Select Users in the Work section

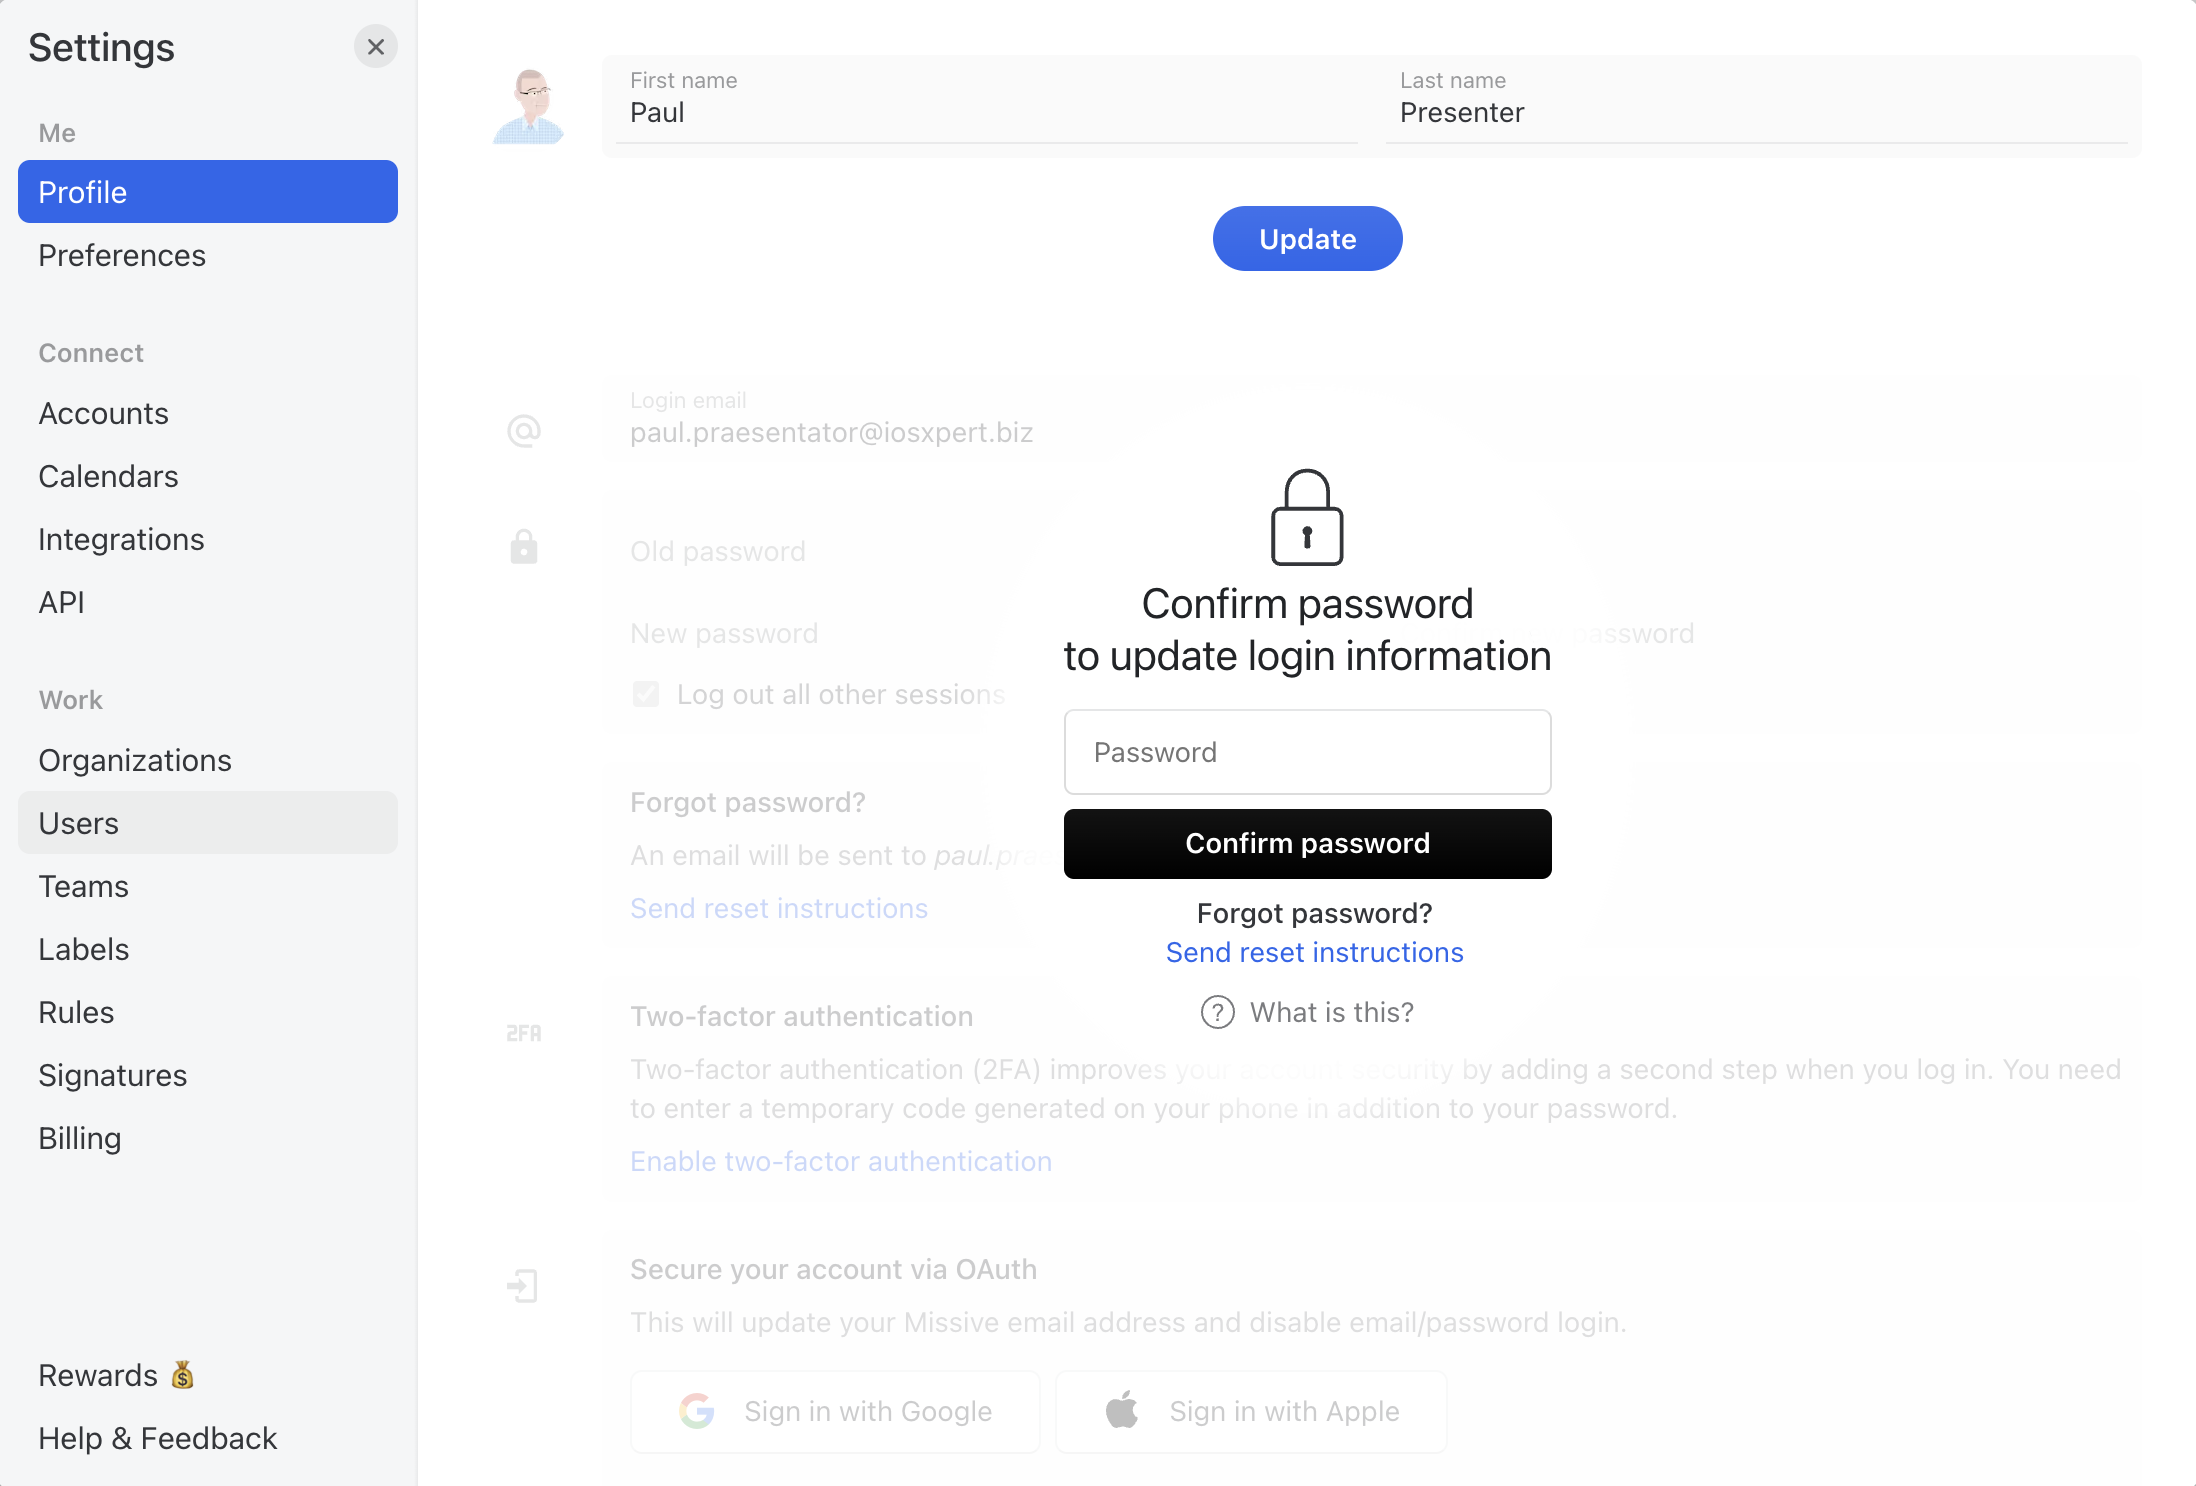pyautogui.click(x=208, y=823)
